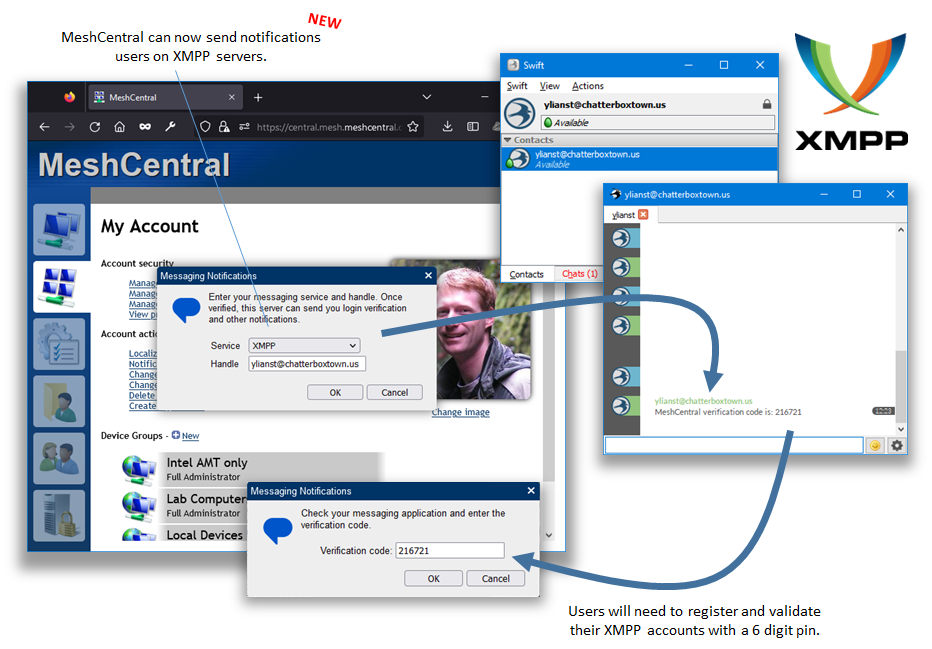Image resolution: width=932 pixels, height=649 pixels.
Task: Click the change image link under the profile photo
Action: [460, 412]
